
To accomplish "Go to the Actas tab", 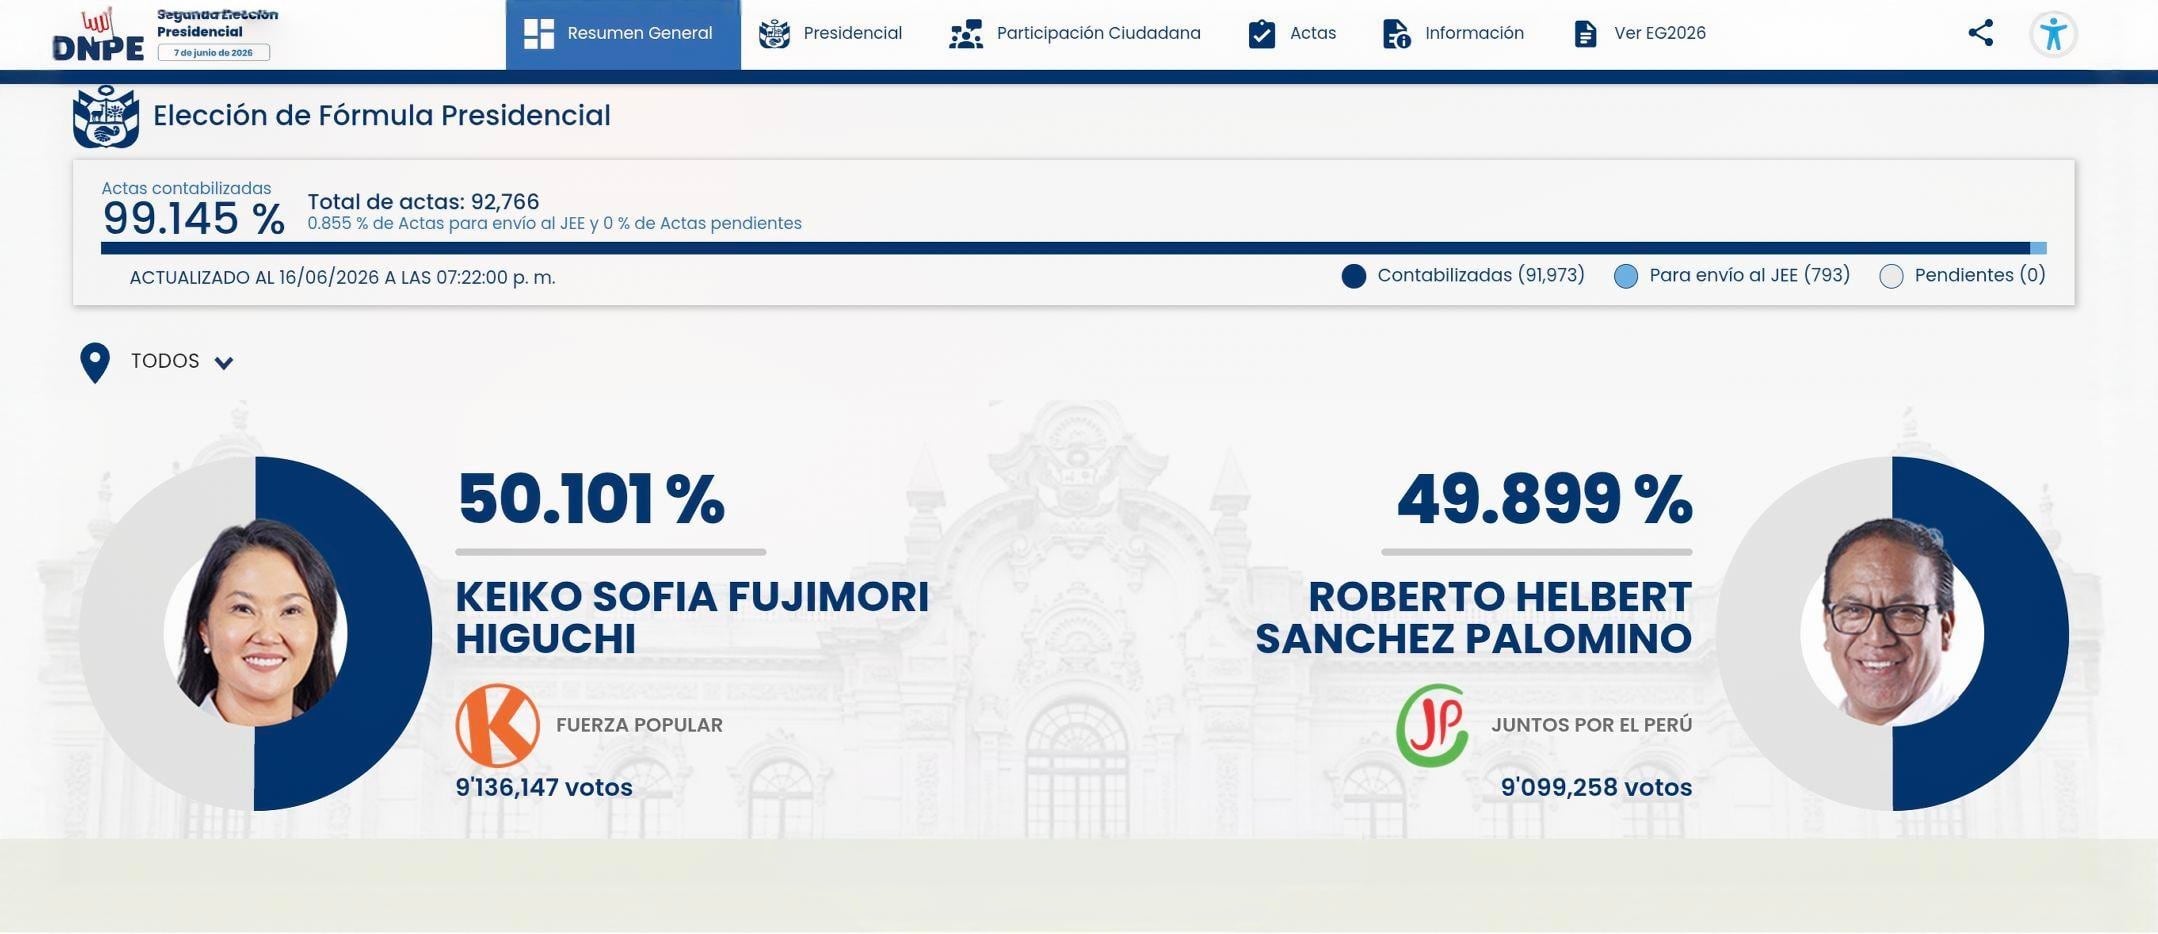I will coord(1292,34).
